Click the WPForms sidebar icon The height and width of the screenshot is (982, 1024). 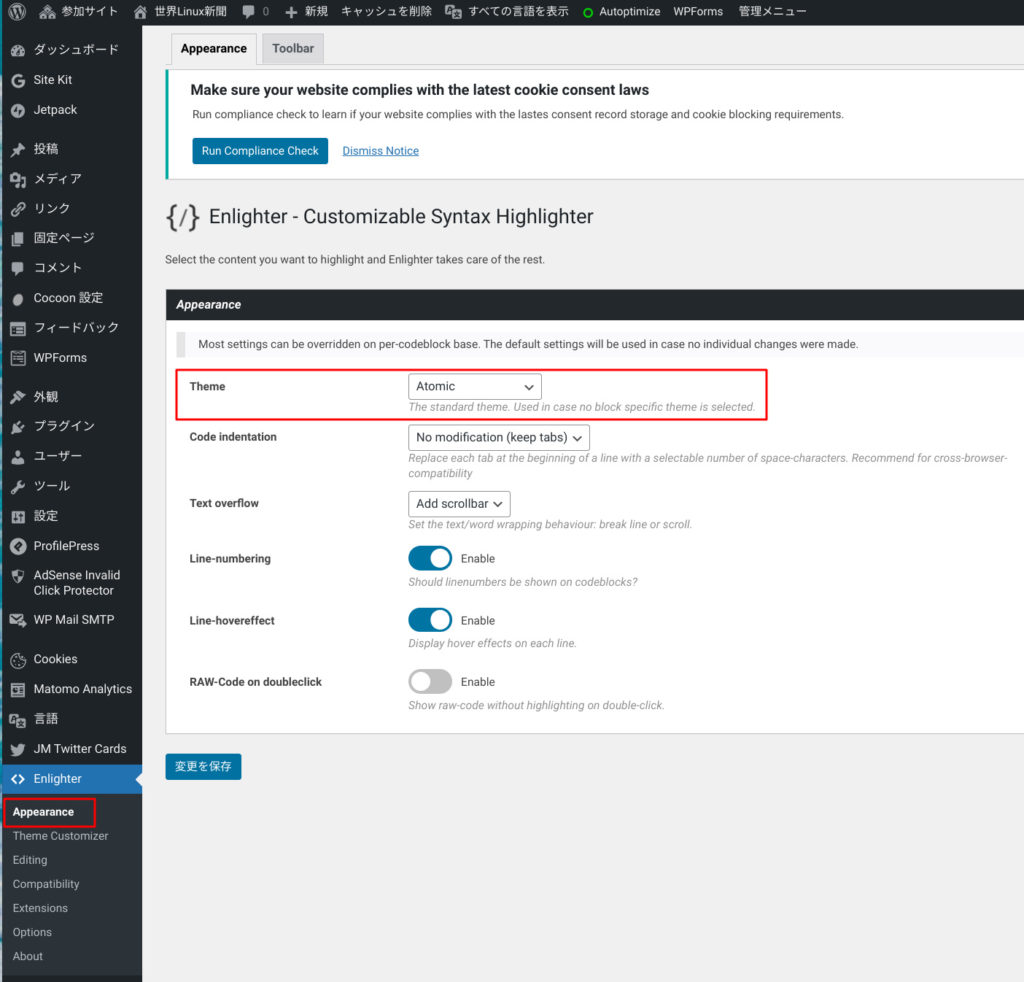[x=18, y=358]
